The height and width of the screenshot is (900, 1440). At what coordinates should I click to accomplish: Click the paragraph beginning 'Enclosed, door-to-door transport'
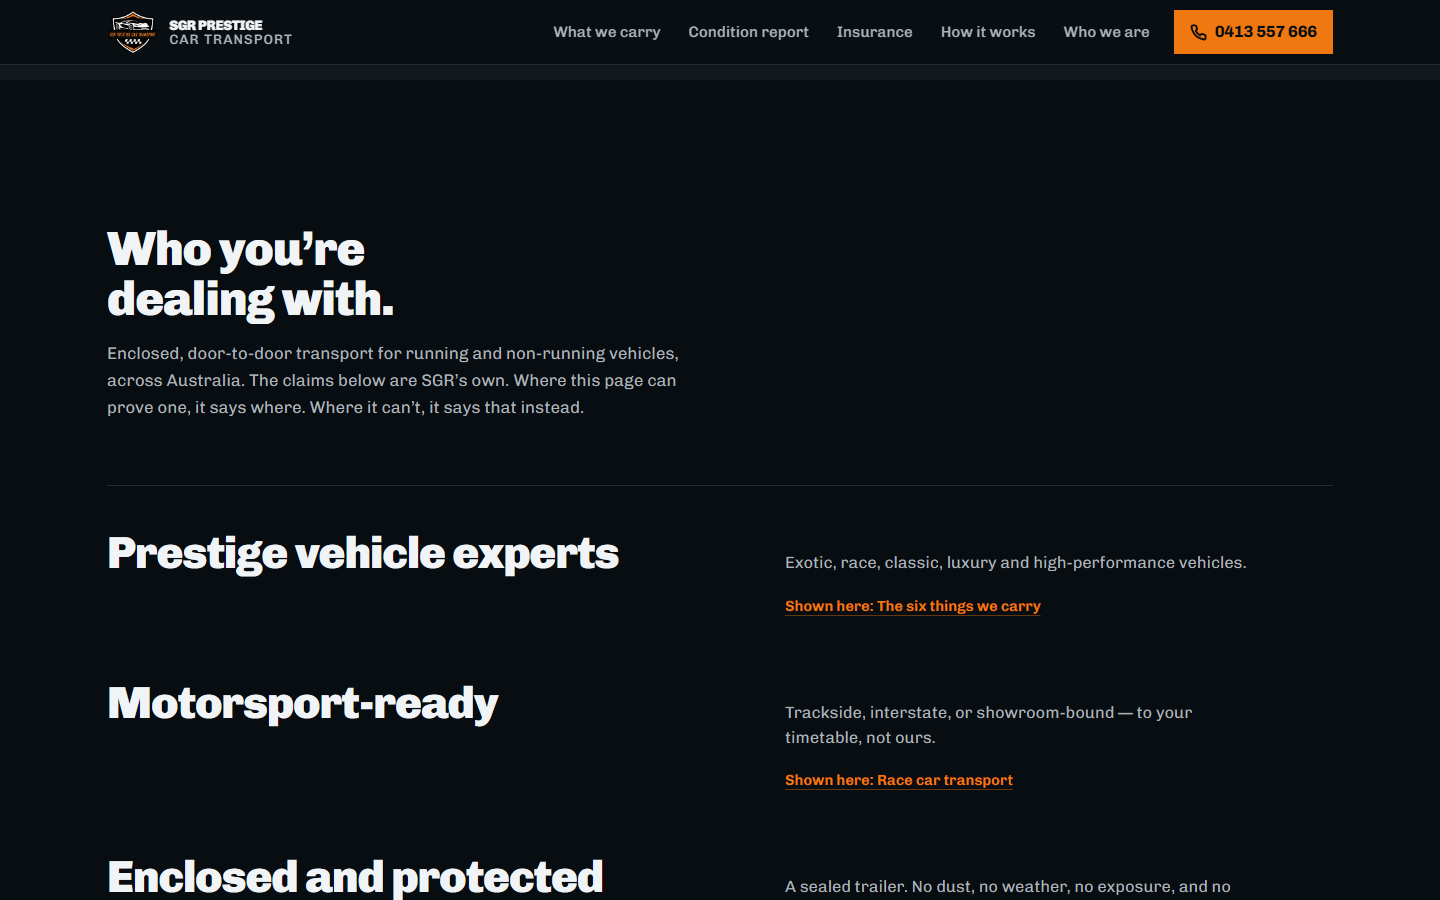coord(393,380)
